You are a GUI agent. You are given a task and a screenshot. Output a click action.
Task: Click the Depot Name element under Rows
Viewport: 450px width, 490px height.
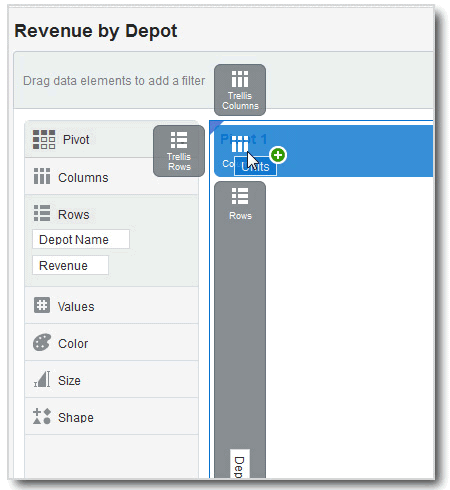pos(81,239)
